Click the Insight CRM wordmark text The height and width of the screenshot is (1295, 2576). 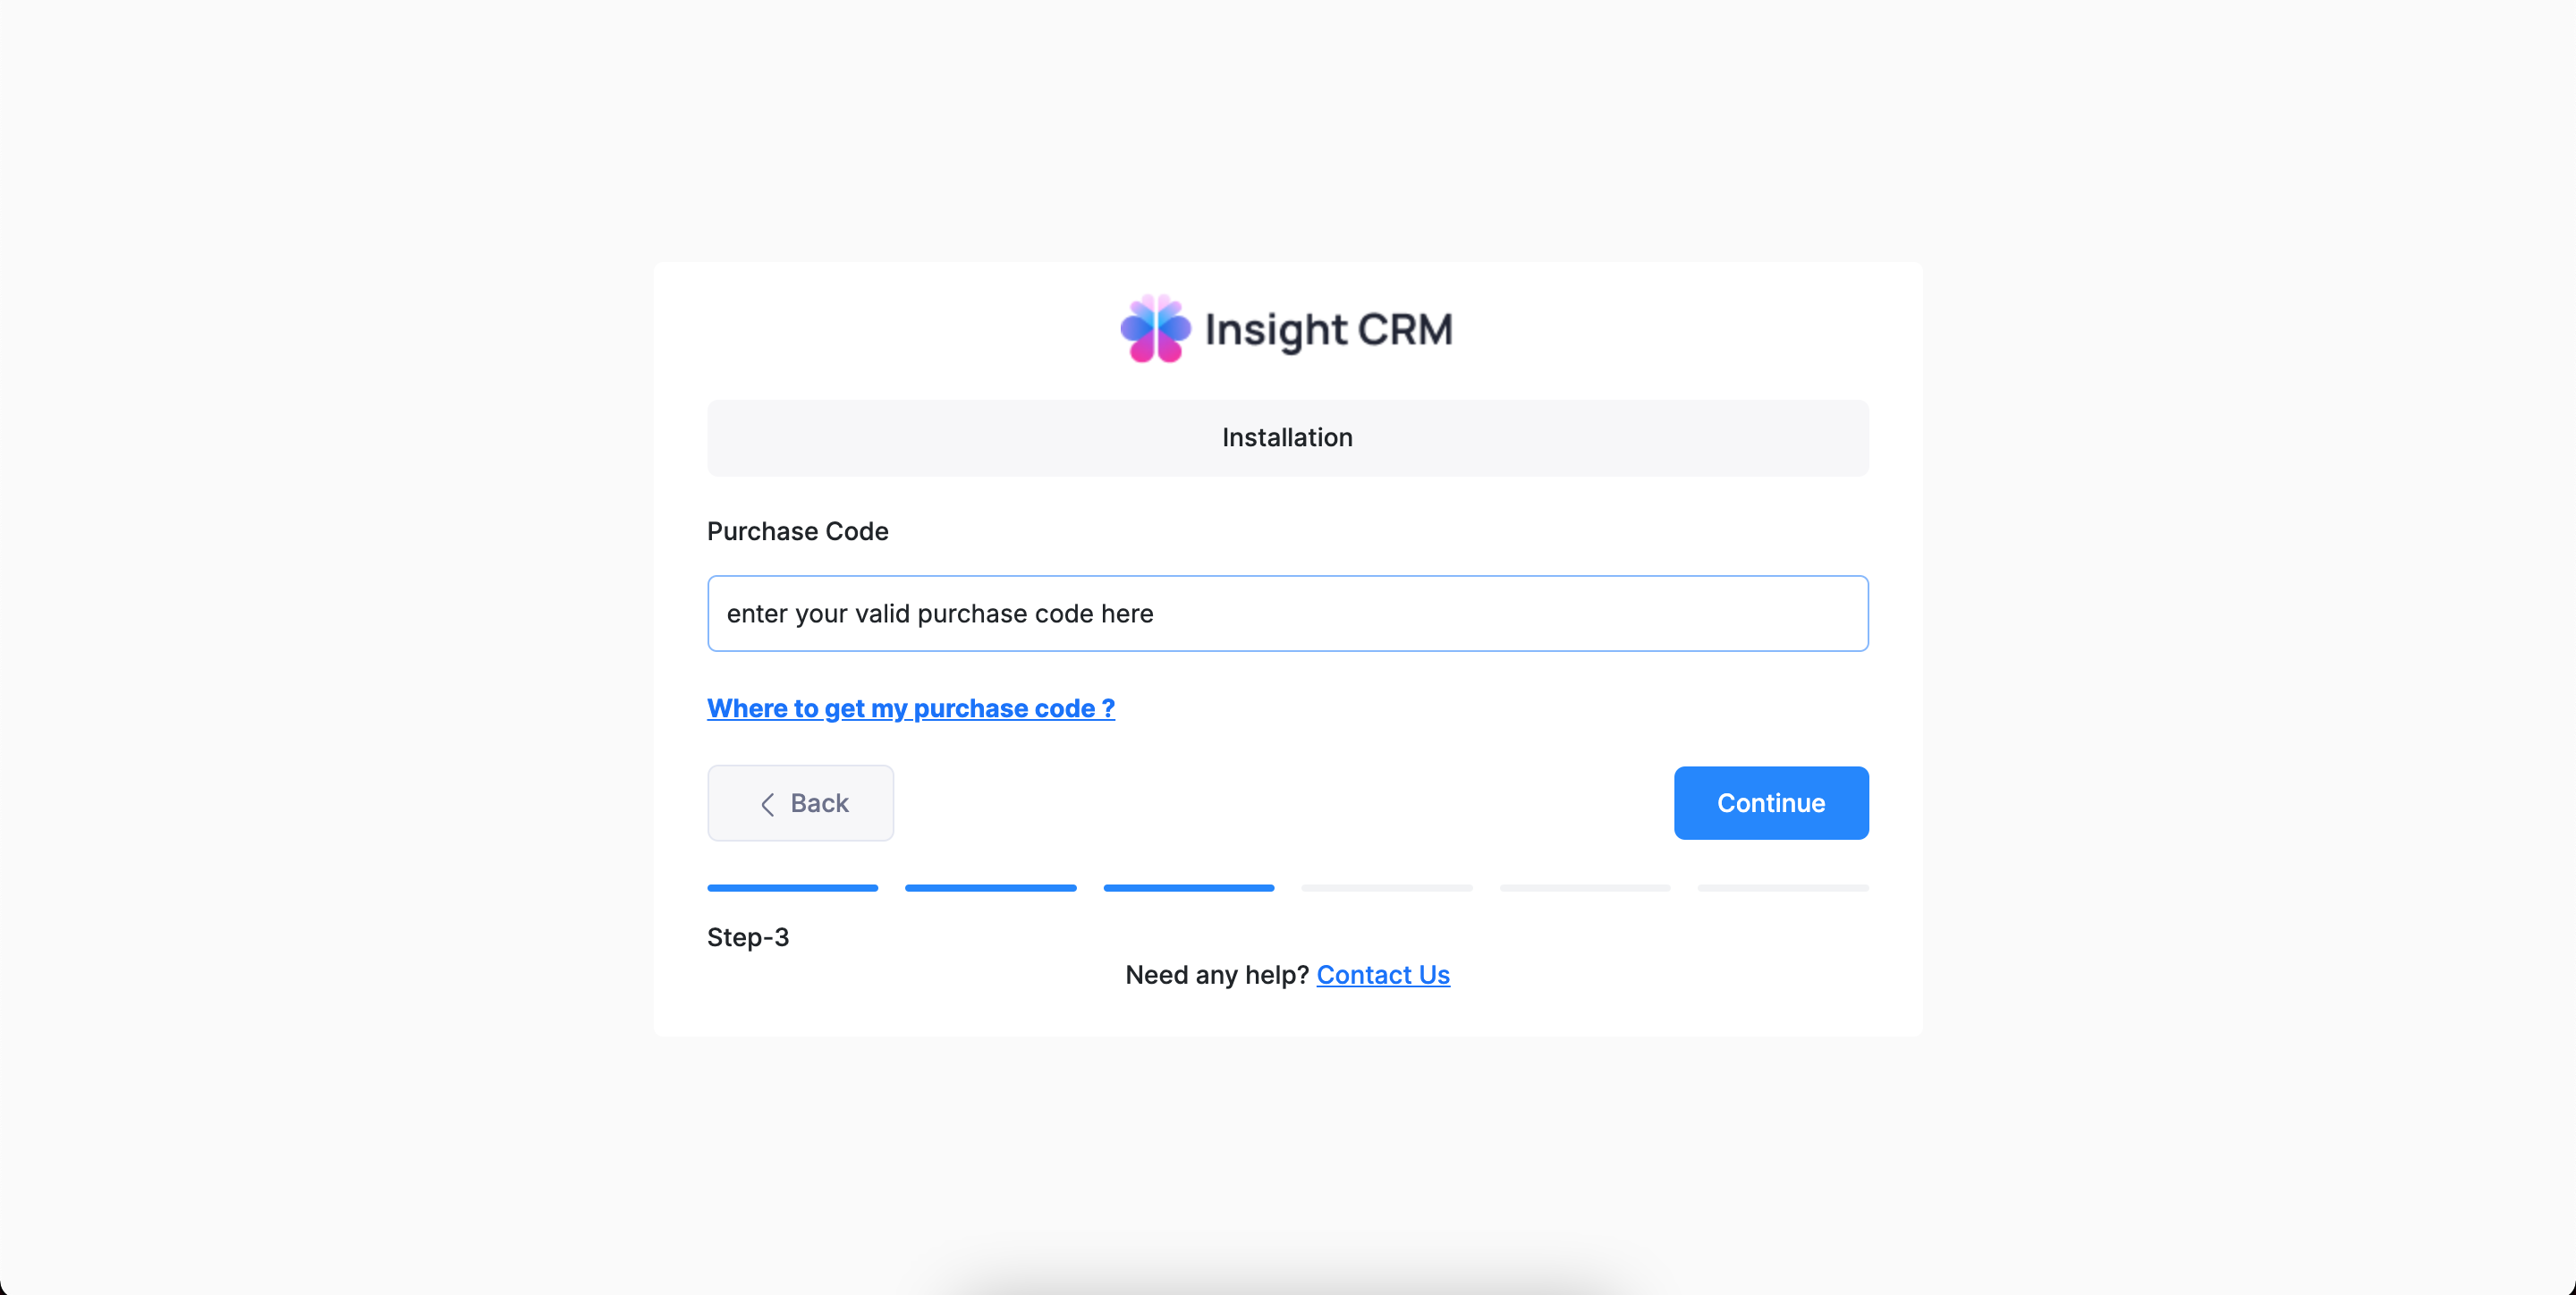click(1328, 330)
